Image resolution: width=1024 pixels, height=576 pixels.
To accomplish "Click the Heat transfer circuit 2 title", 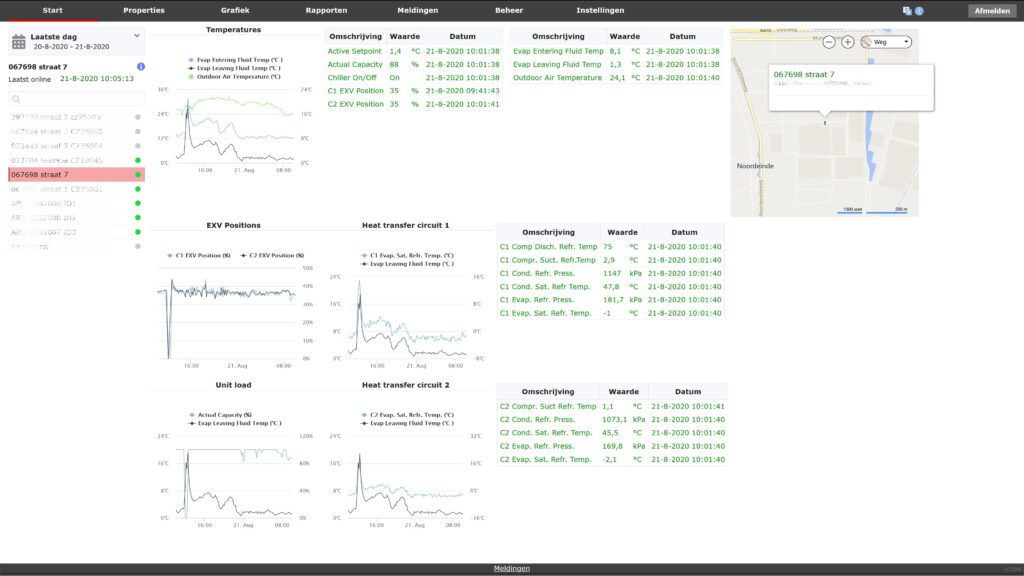I will [406, 385].
